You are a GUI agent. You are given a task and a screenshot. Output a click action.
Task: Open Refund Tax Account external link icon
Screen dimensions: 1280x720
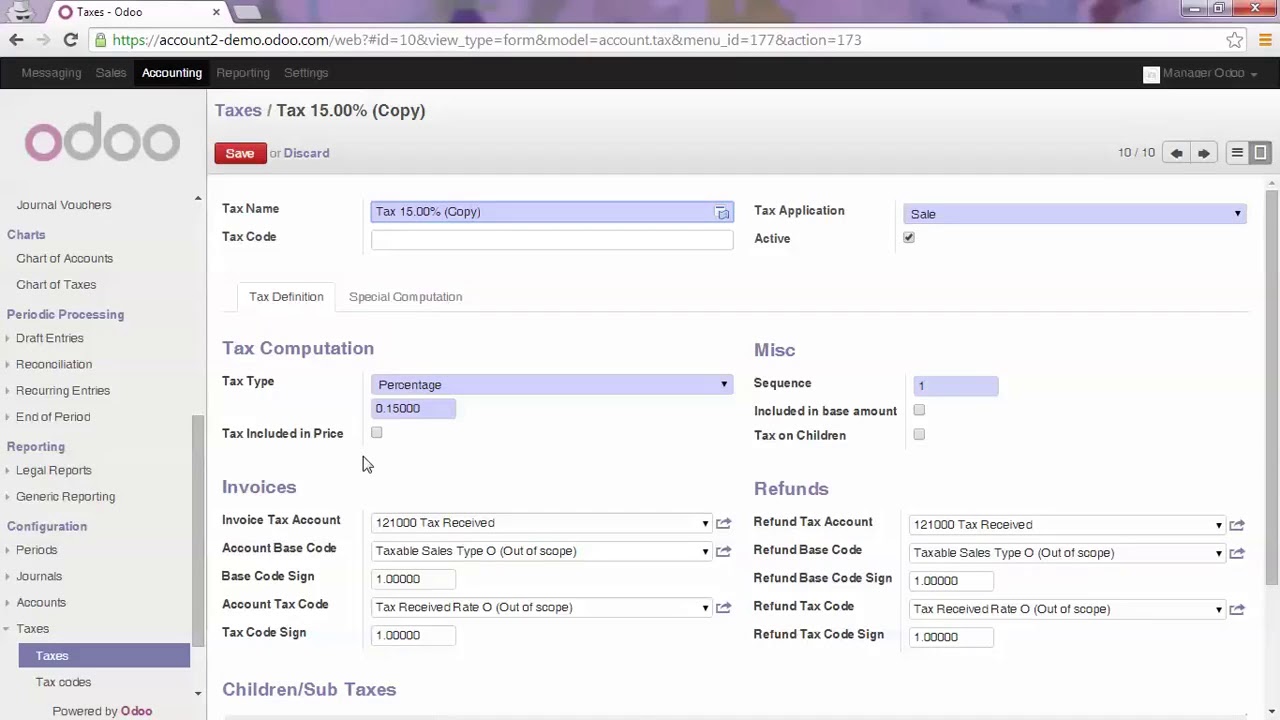coord(1237,525)
